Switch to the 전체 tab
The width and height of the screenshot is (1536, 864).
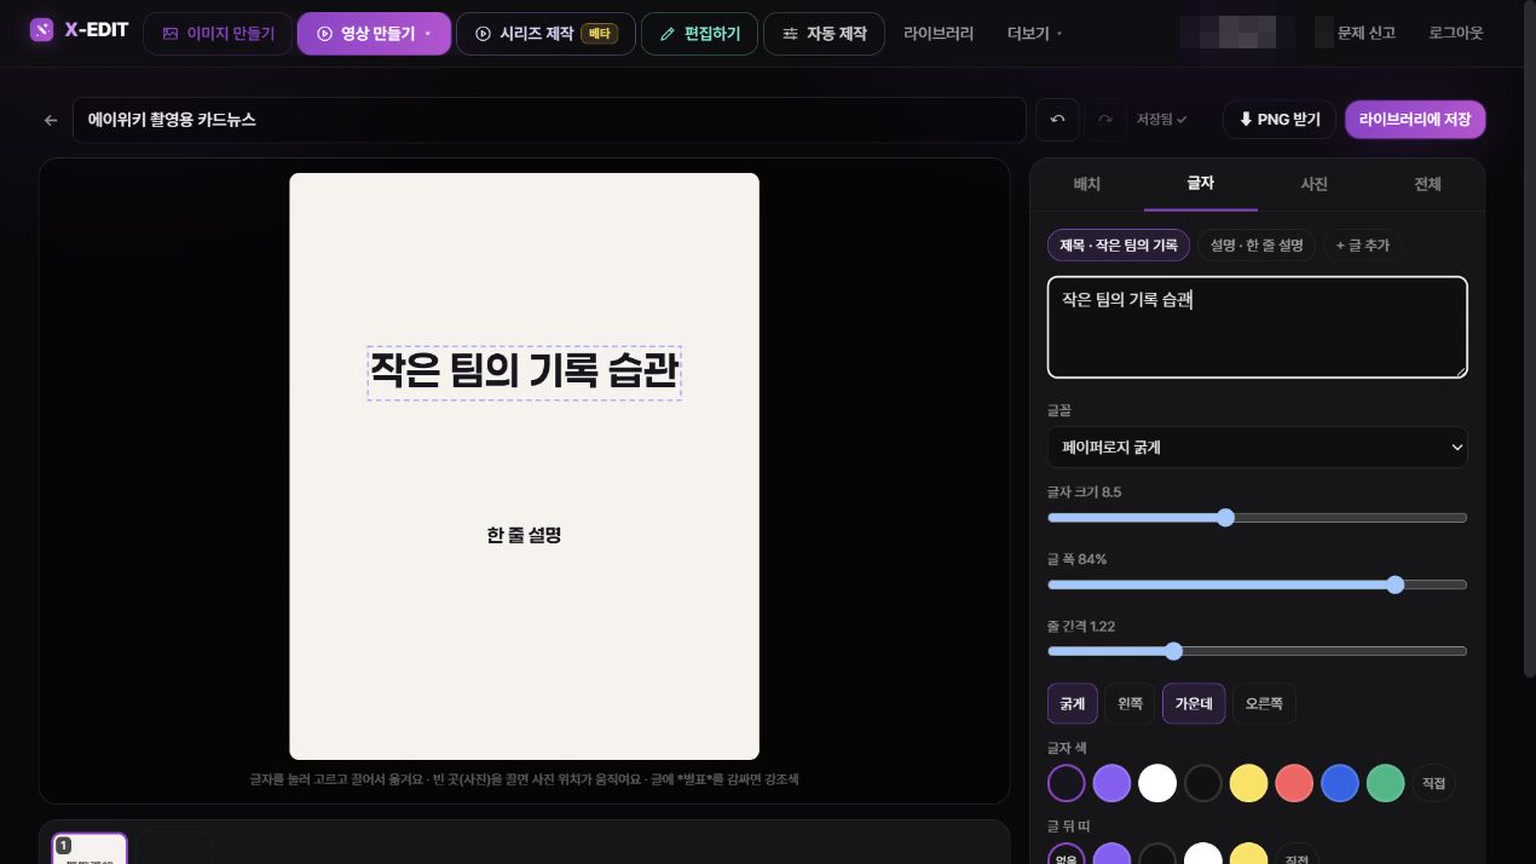pyautogui.click(x=1427, y=184)
